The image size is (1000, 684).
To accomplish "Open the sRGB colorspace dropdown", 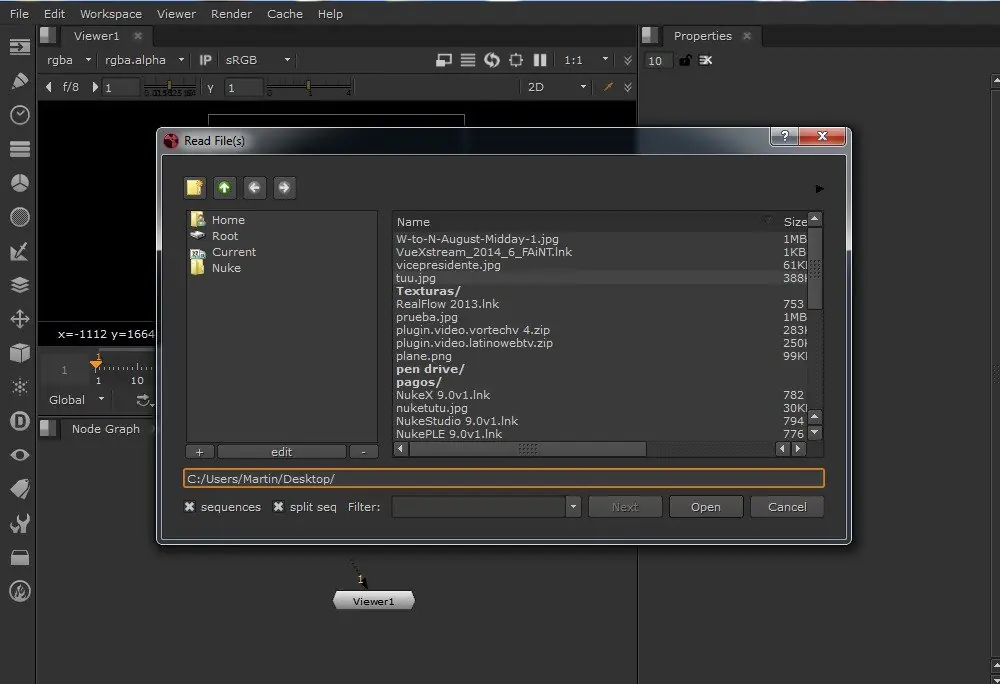I will click(258, 60).
